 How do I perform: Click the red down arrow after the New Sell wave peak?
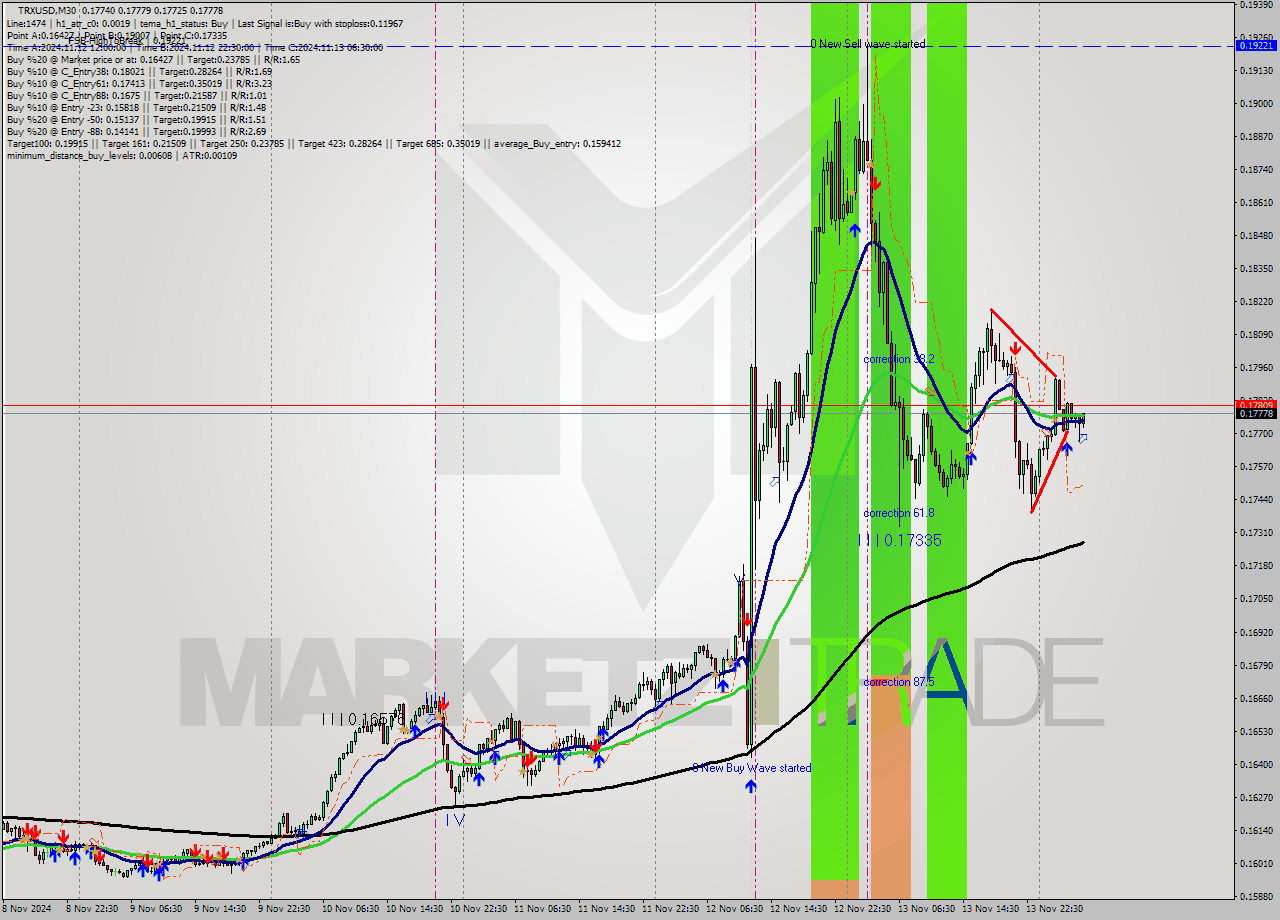pos(875,183)
